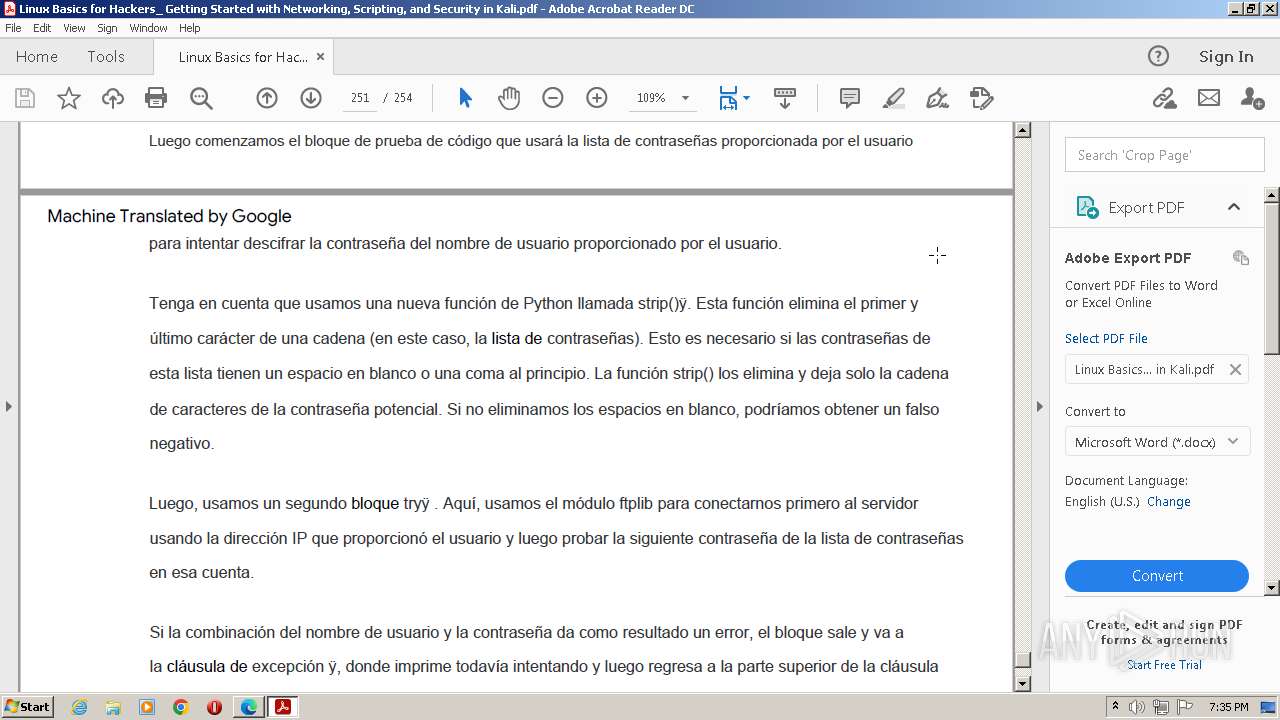The image size is (1280, 720).
Task: Change the document language link
Action: [x=1169, y=501]
